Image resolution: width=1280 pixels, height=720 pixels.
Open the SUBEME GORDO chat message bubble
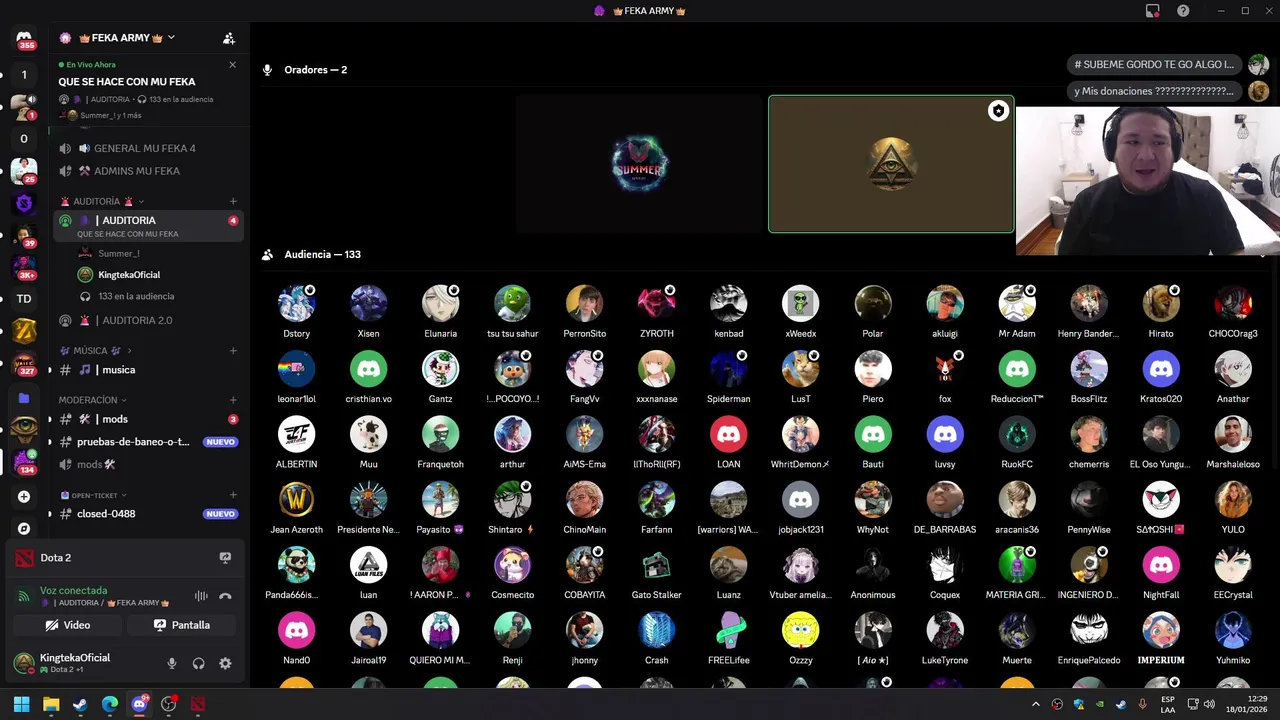click(x=1155, y=64)
